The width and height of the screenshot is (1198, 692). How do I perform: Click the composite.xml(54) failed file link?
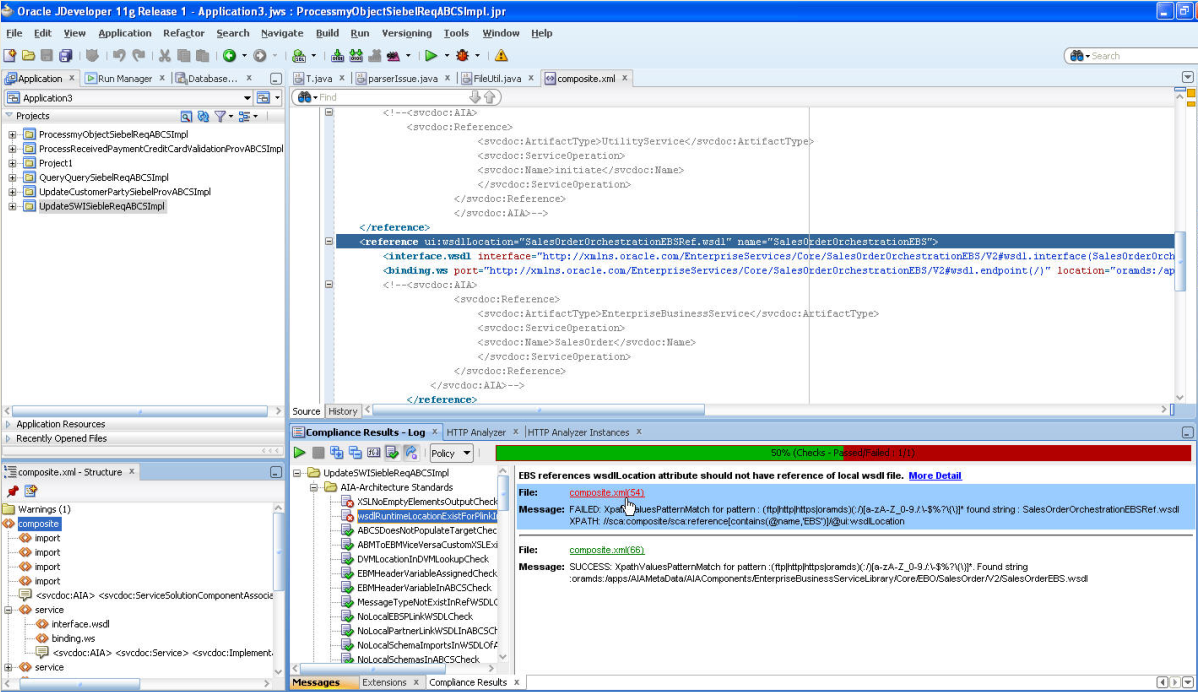click(606, 493)
